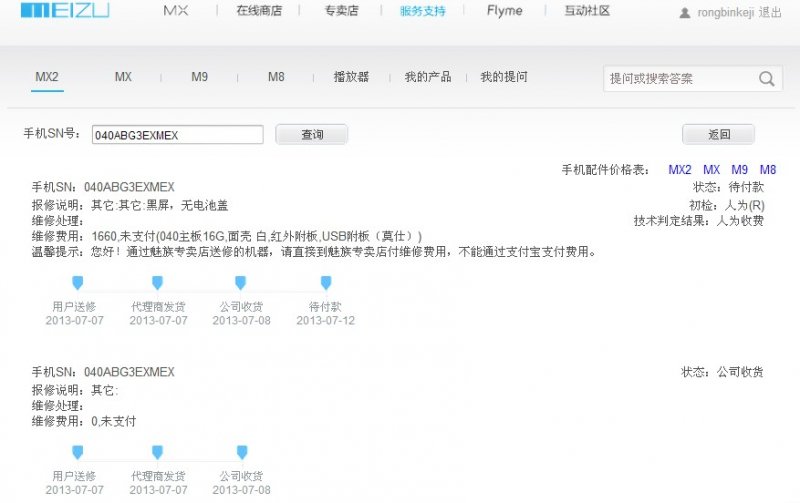Click the search magnifier icon
This screenshot has width=800, height=503.
(x=766, y=79)
